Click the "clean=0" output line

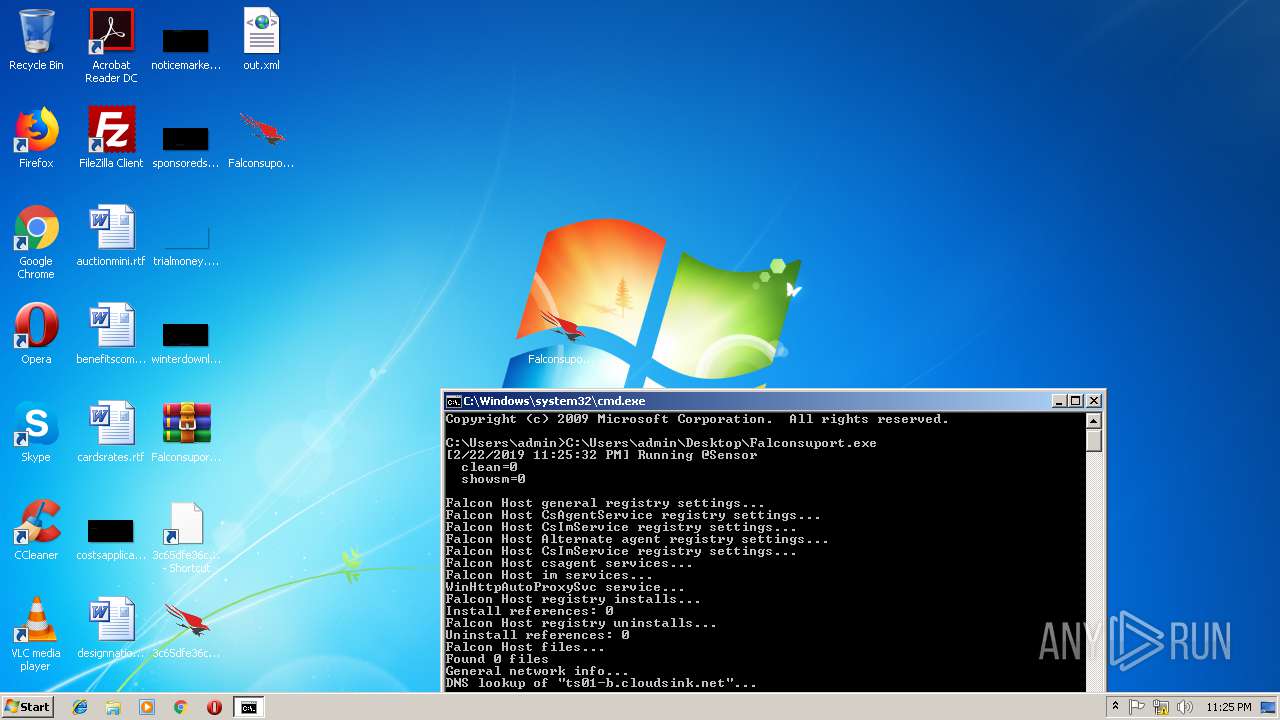[489, 467]
